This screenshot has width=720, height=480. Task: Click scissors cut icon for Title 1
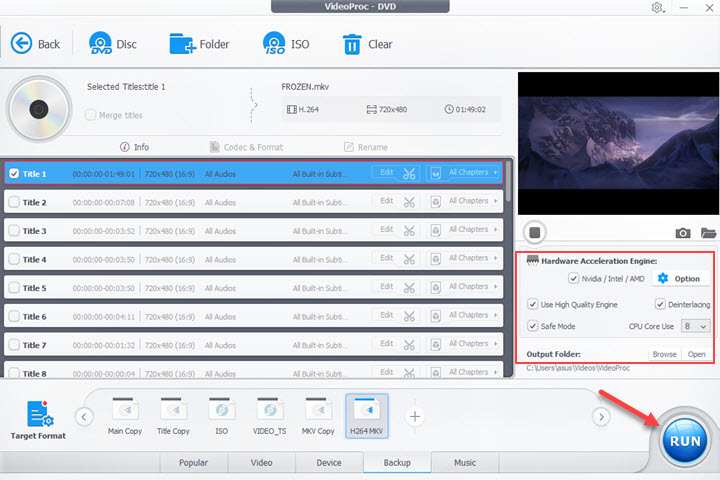tap(409, 173)
